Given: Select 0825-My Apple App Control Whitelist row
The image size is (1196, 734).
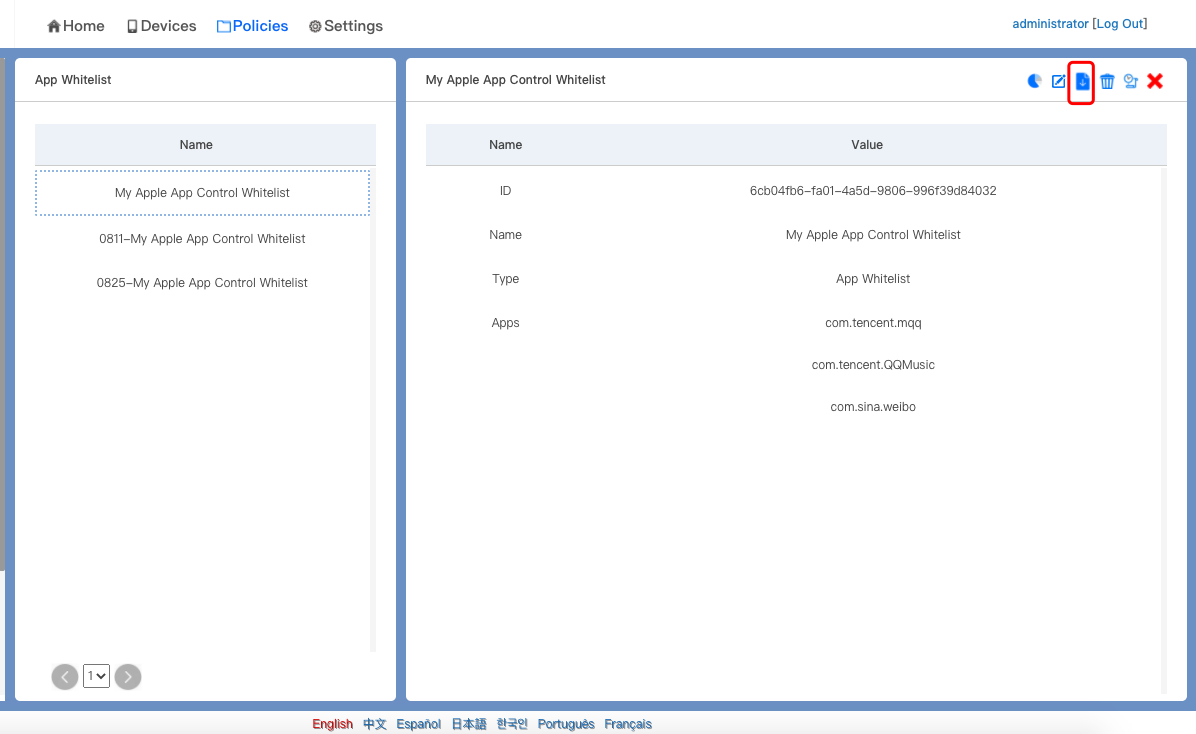Looking at the screenshot, I should [x=202, y=283].
